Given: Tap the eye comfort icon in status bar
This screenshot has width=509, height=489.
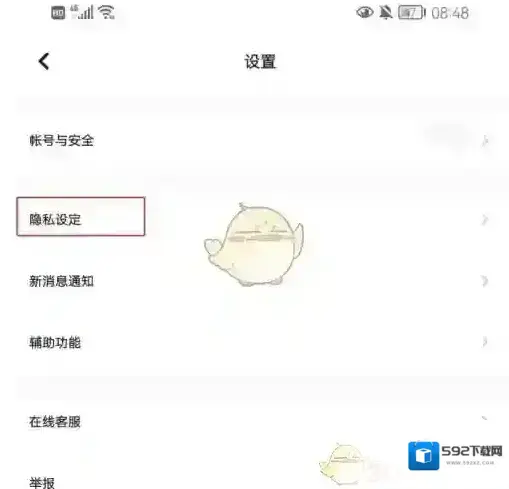Looking at the screenshot, I should click(x=365, y=13).
